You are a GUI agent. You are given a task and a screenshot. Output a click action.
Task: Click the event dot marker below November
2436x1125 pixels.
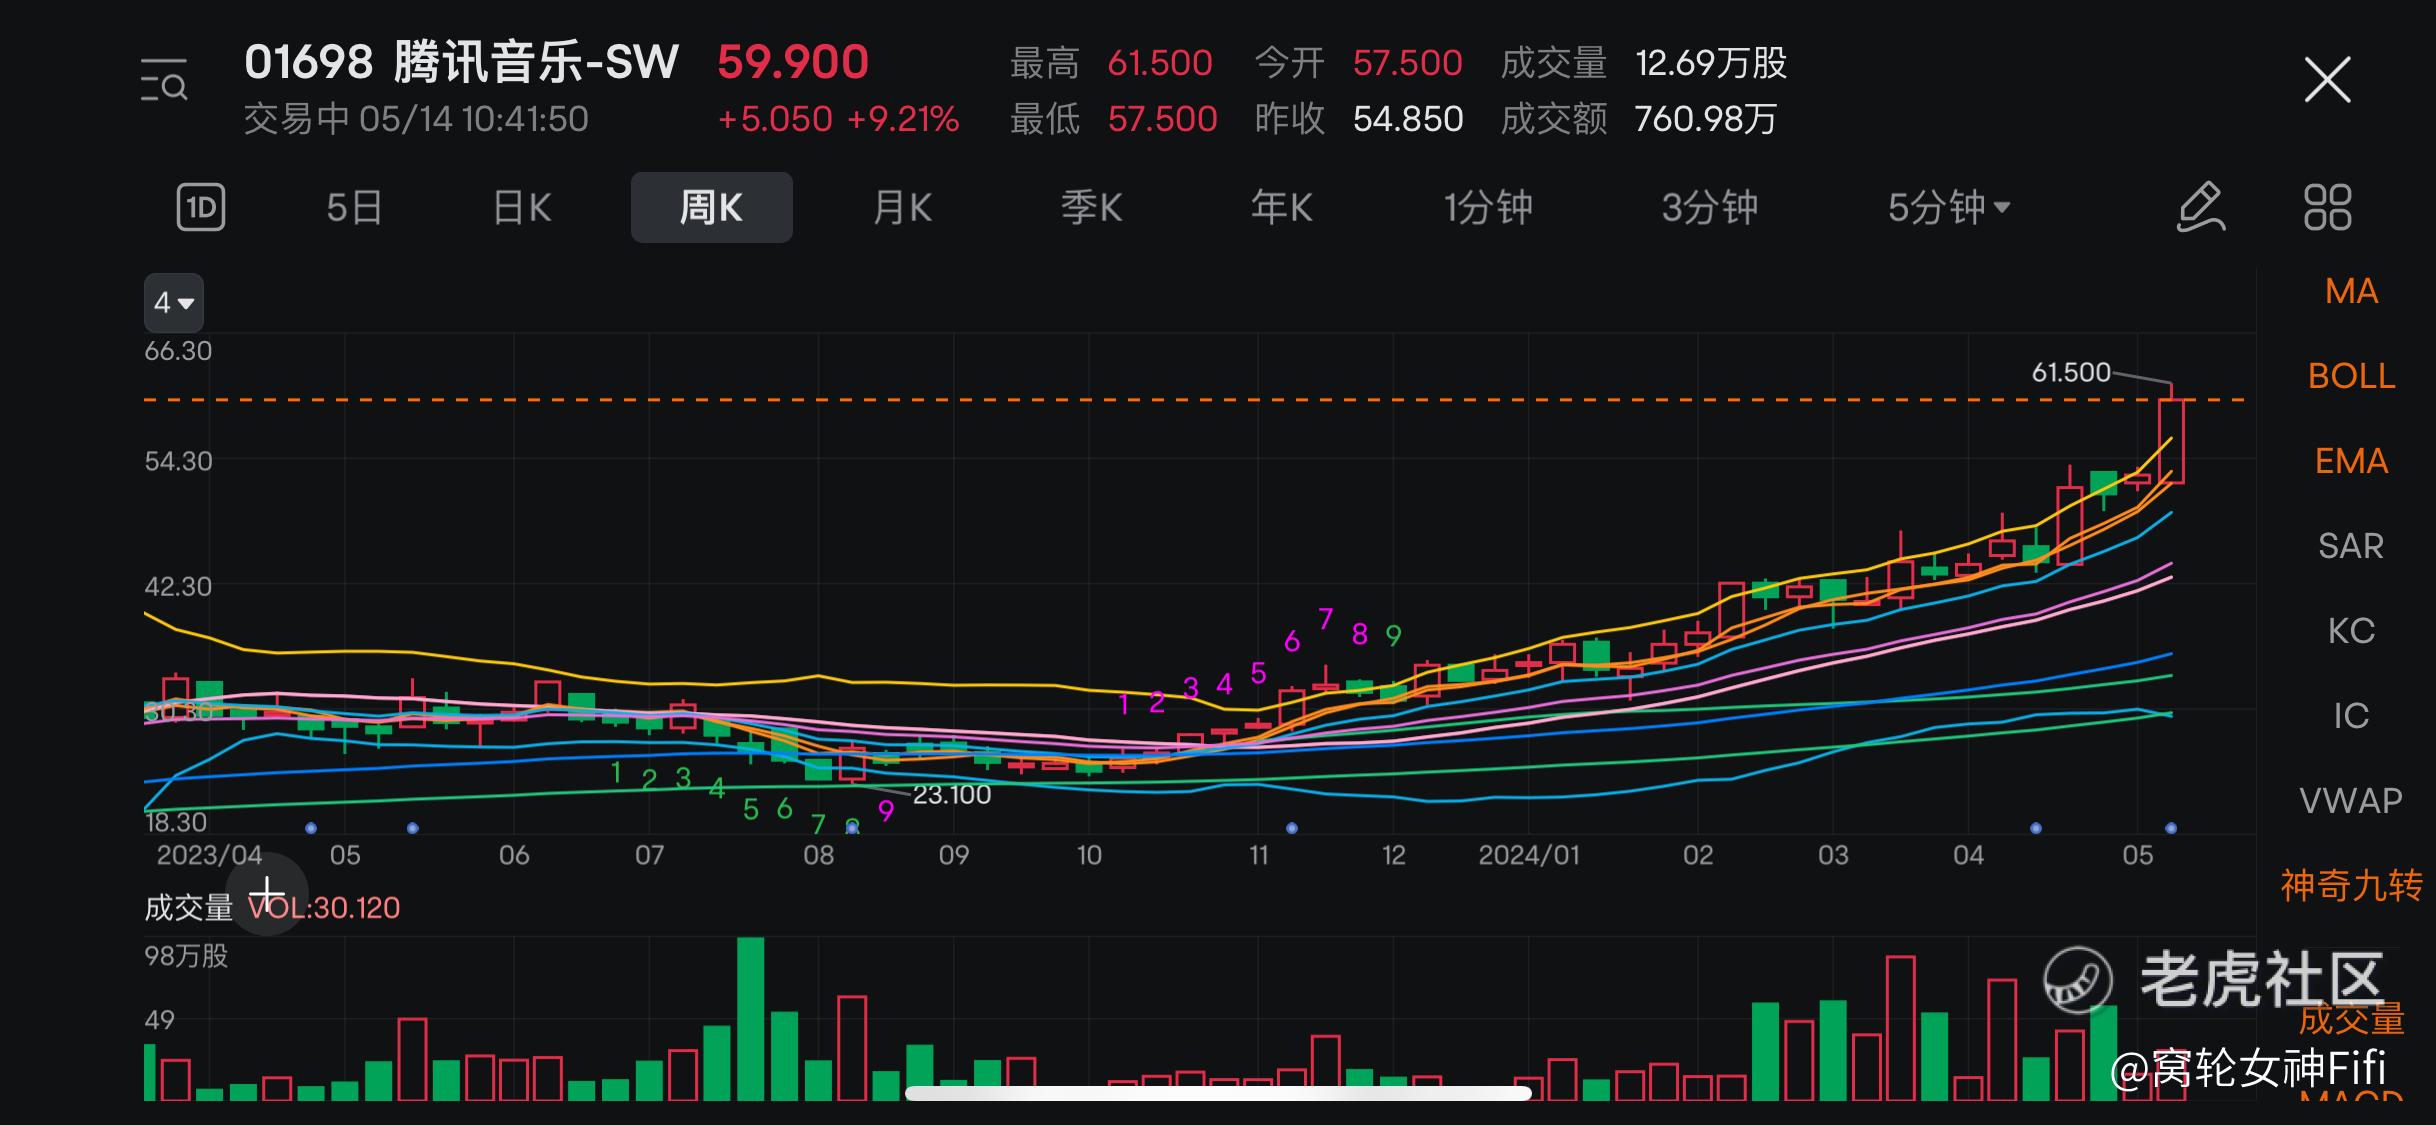tap(1292, 828)
